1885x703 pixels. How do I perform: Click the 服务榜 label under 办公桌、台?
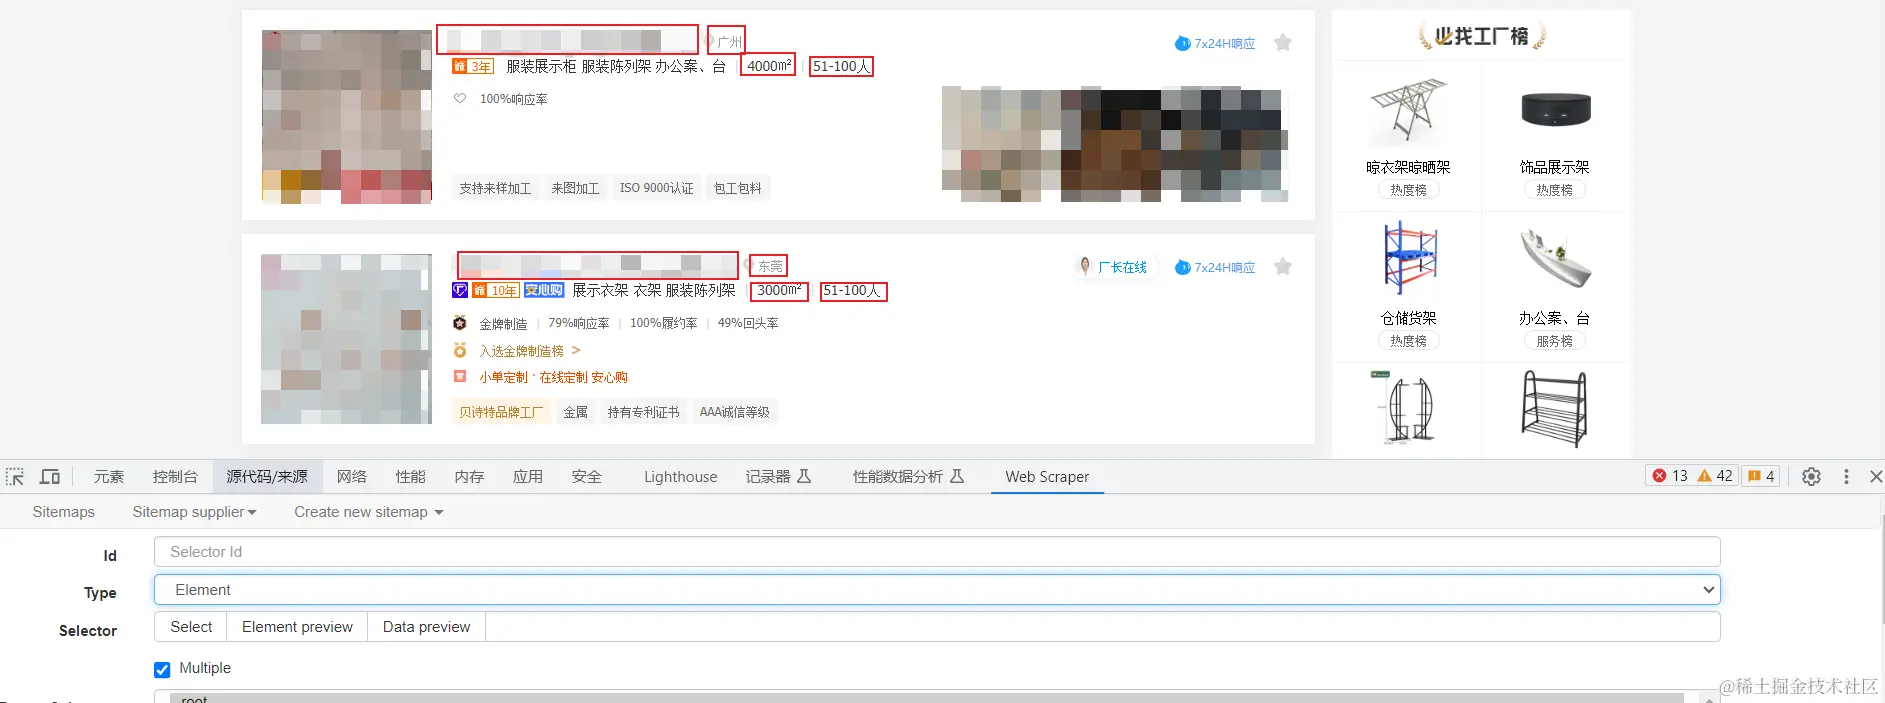click(1555, 341)
